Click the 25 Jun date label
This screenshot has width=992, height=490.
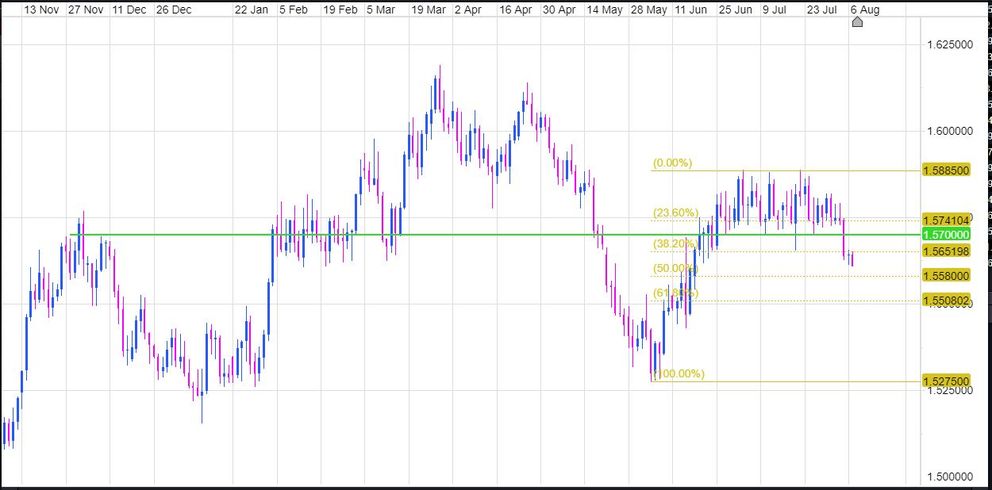coord(735,10)
